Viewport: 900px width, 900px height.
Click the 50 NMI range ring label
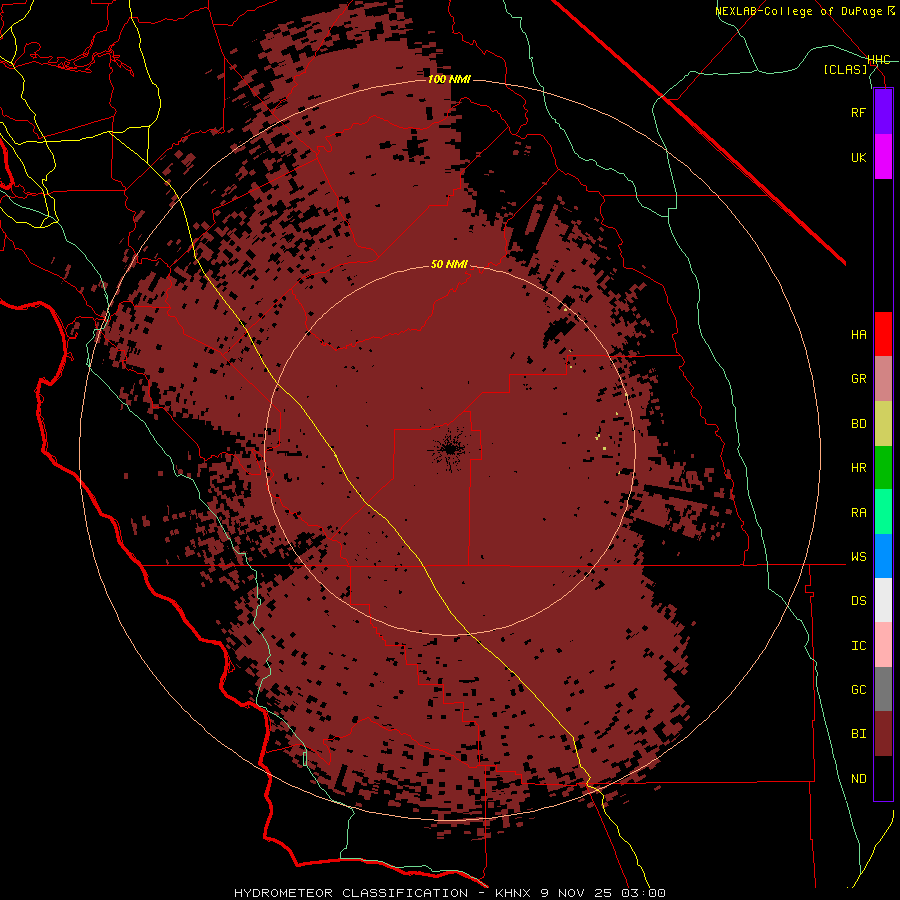[x=449, y=264]
